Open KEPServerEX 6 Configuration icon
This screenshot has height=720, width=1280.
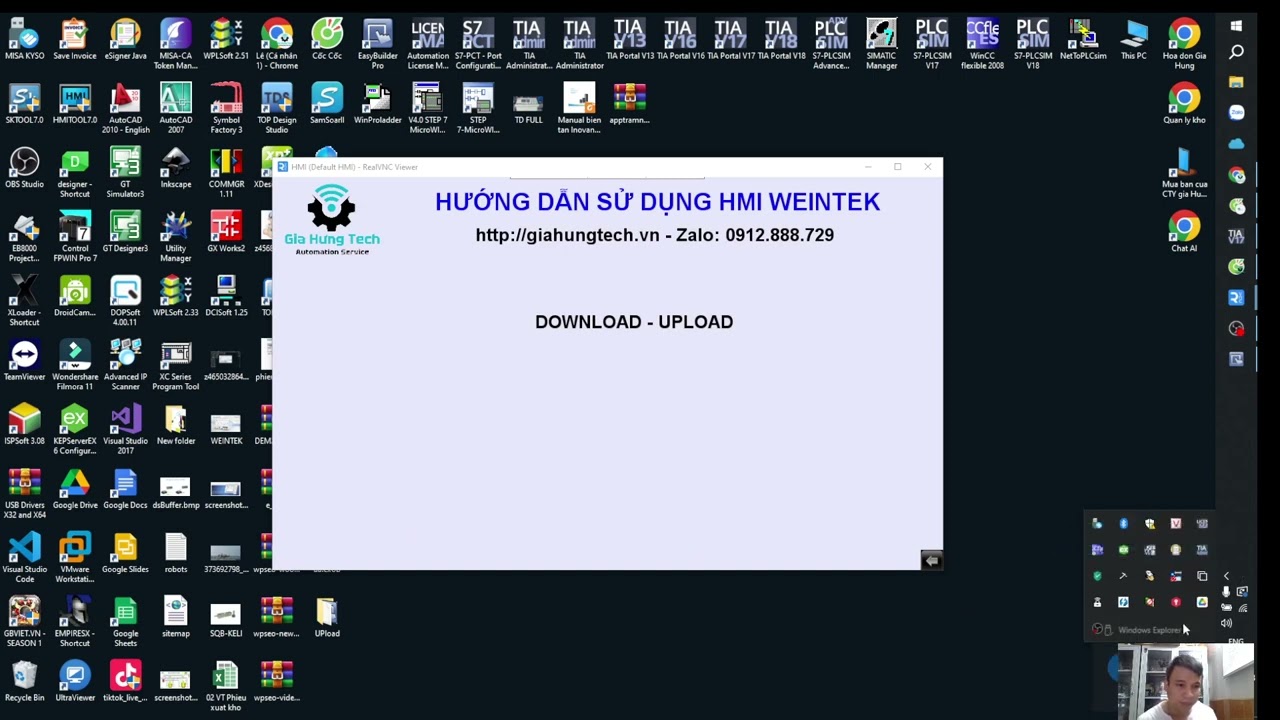pos(75,429)
